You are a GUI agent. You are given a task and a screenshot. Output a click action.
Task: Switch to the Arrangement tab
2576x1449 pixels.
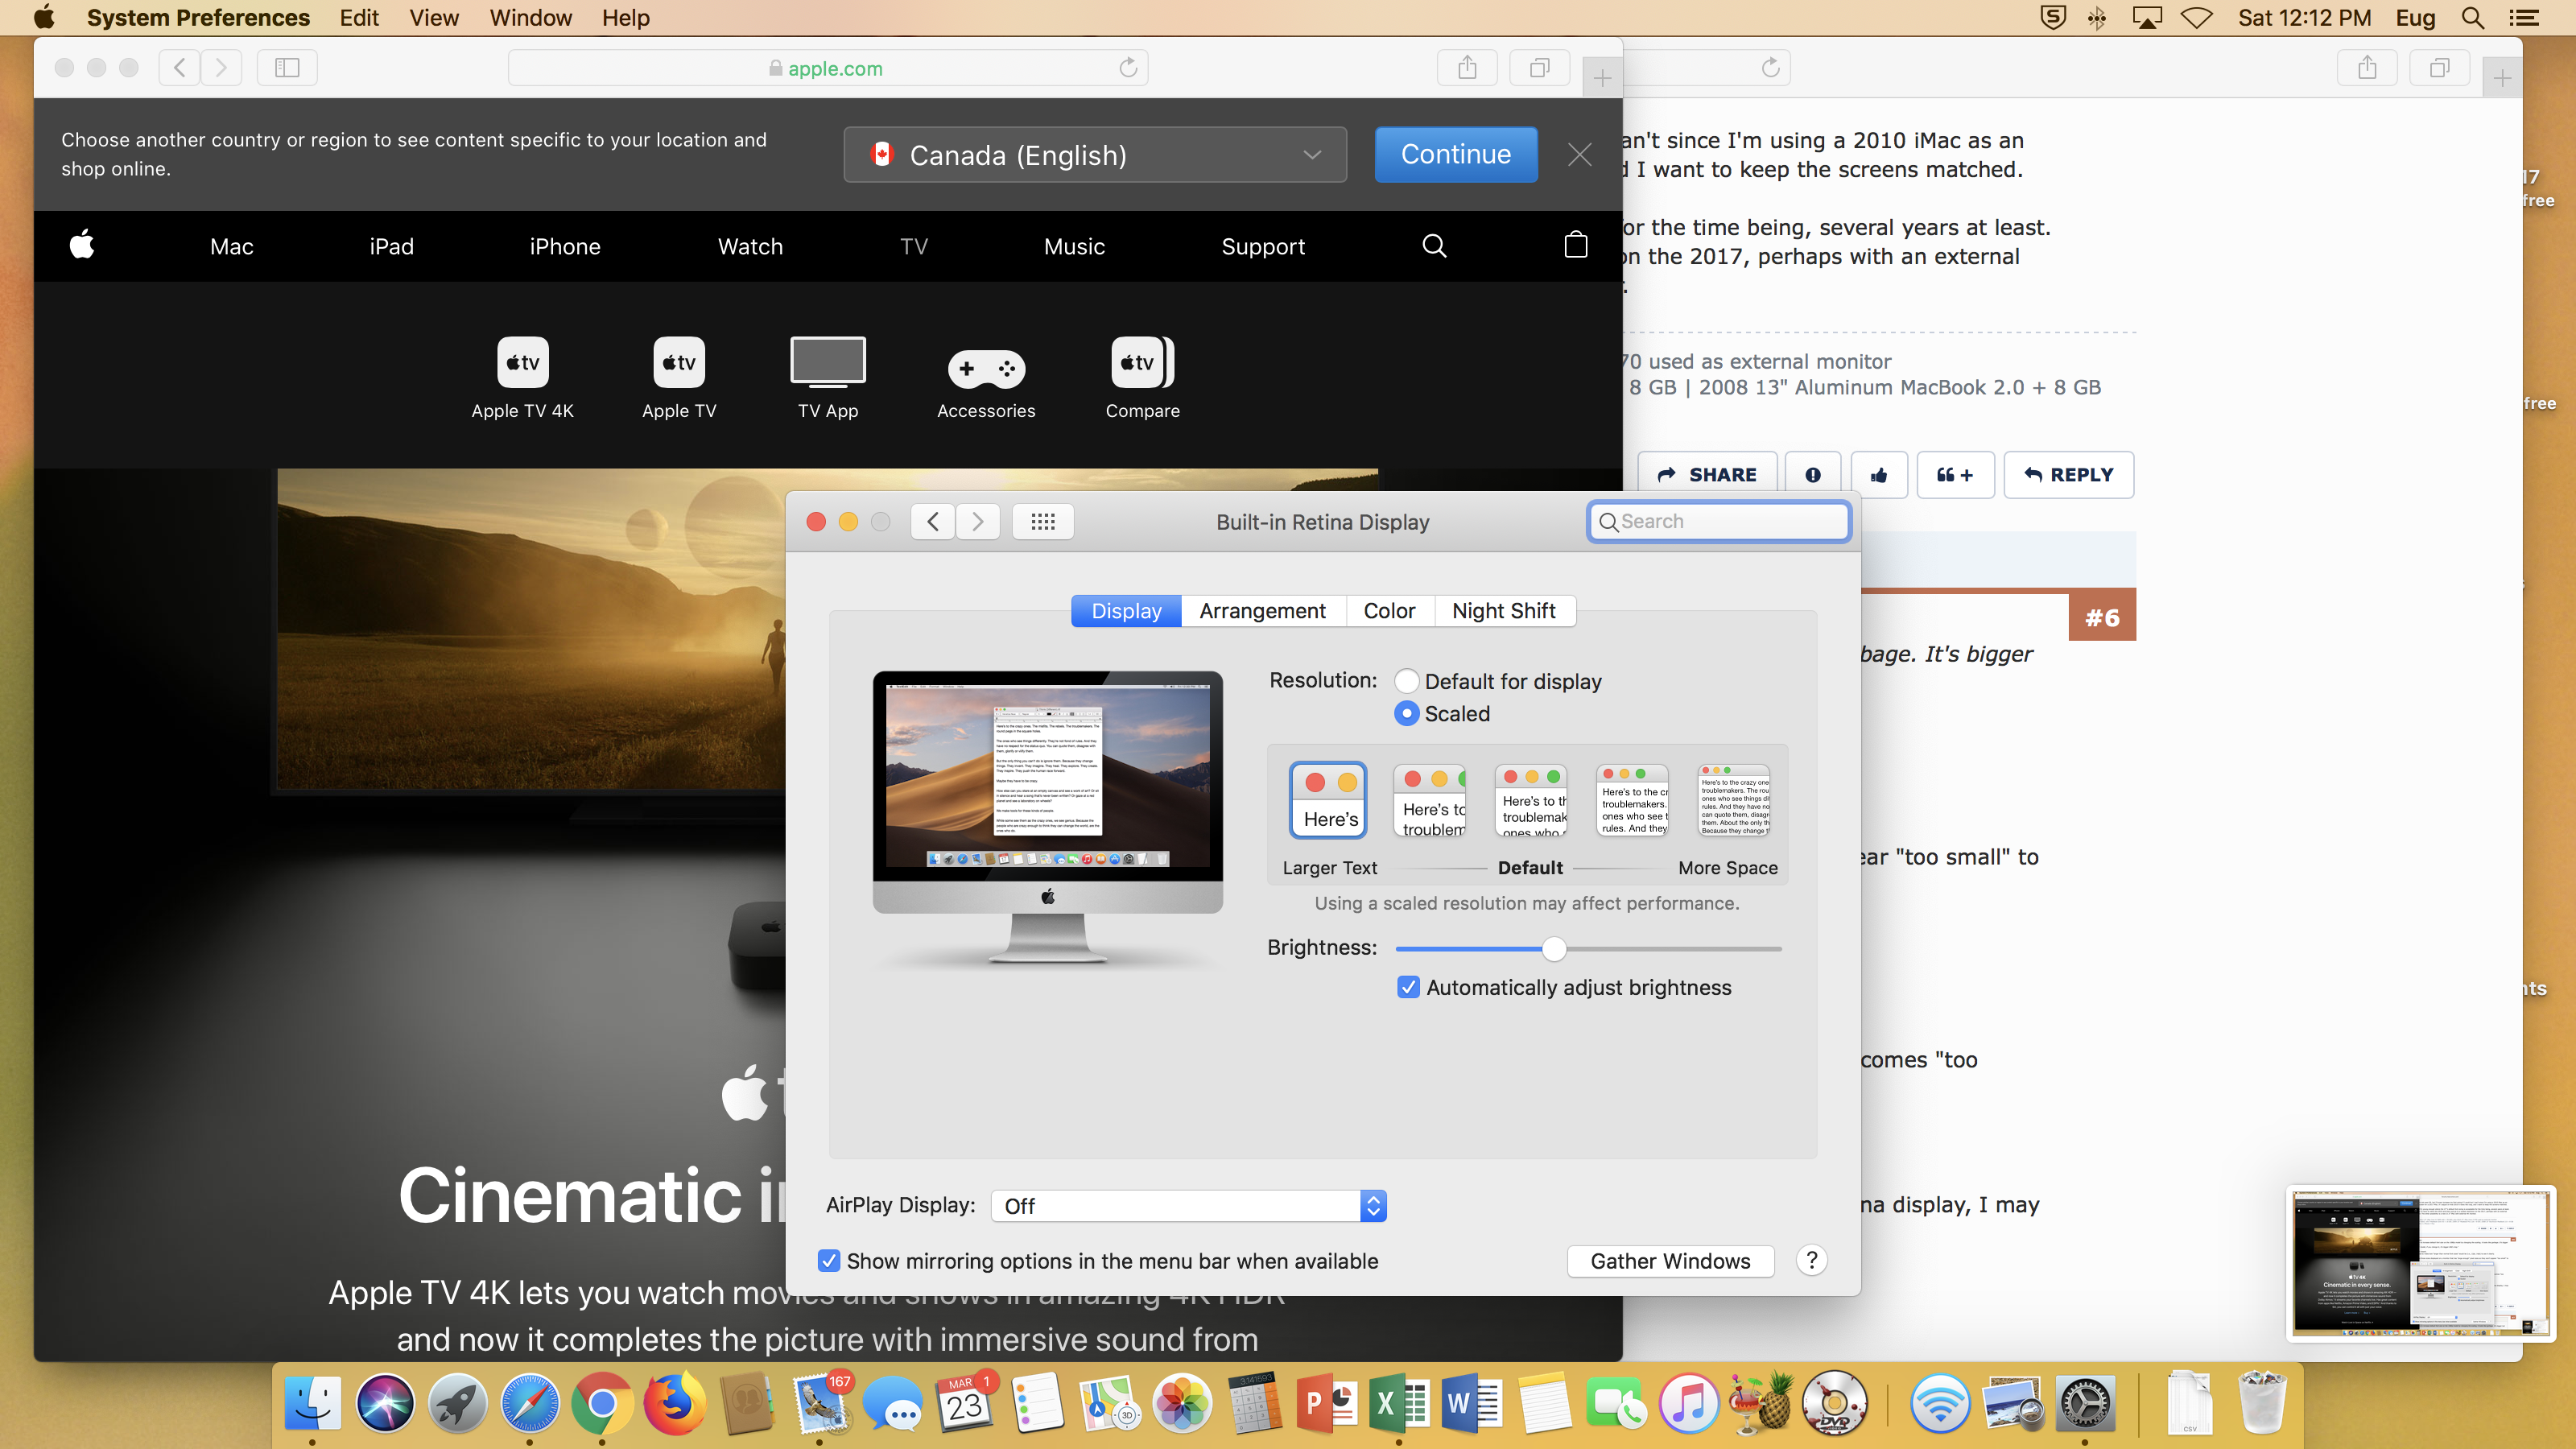point(1263,611)
